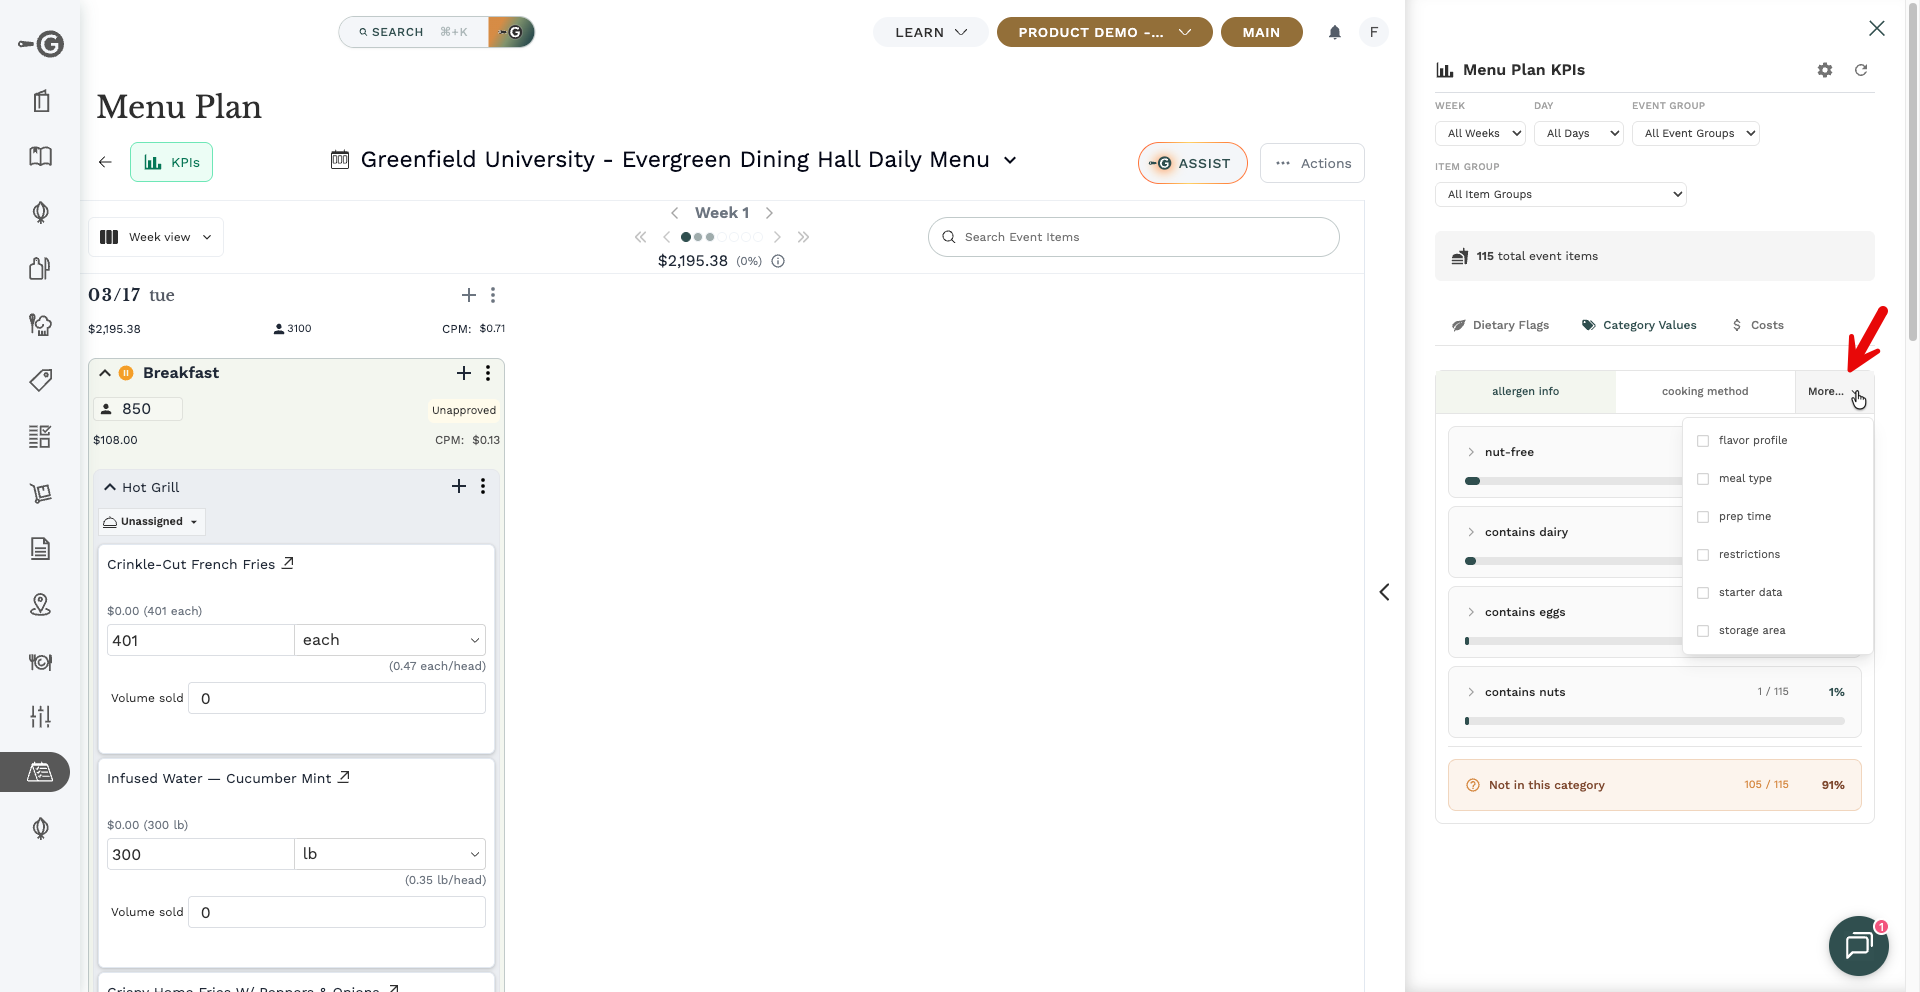This screenshot has width=1920, height=992.
Task: Click info icon next to weekly total
Action: click(778, 261)
